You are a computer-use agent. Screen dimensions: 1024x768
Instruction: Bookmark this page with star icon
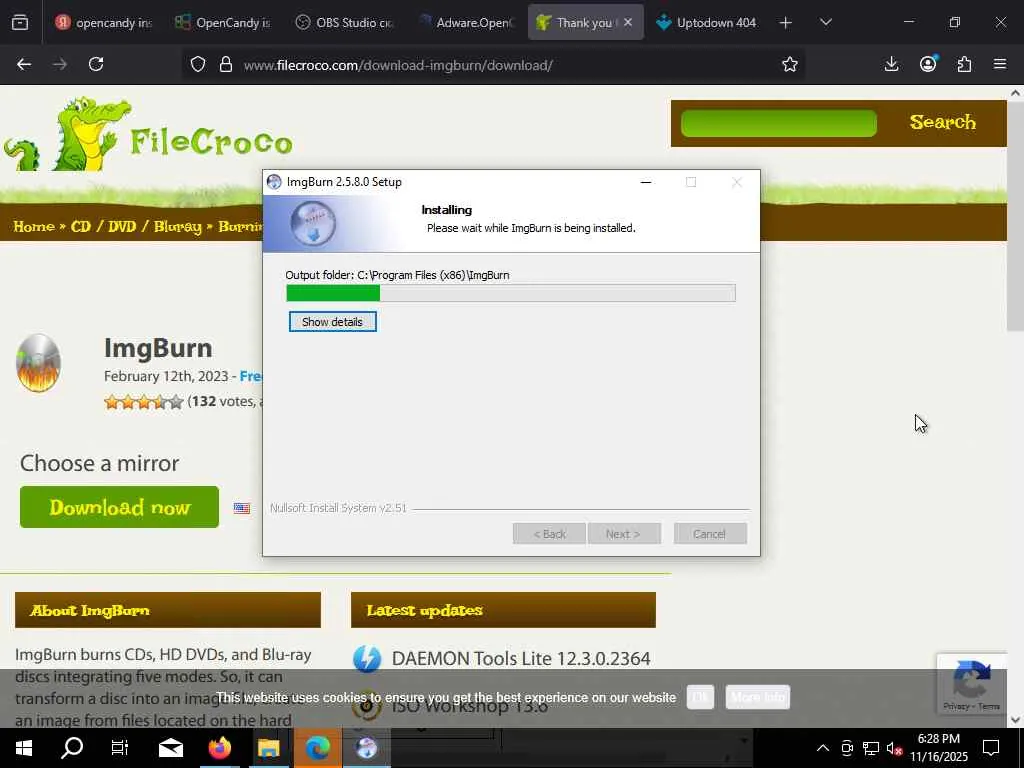point(790,65)
